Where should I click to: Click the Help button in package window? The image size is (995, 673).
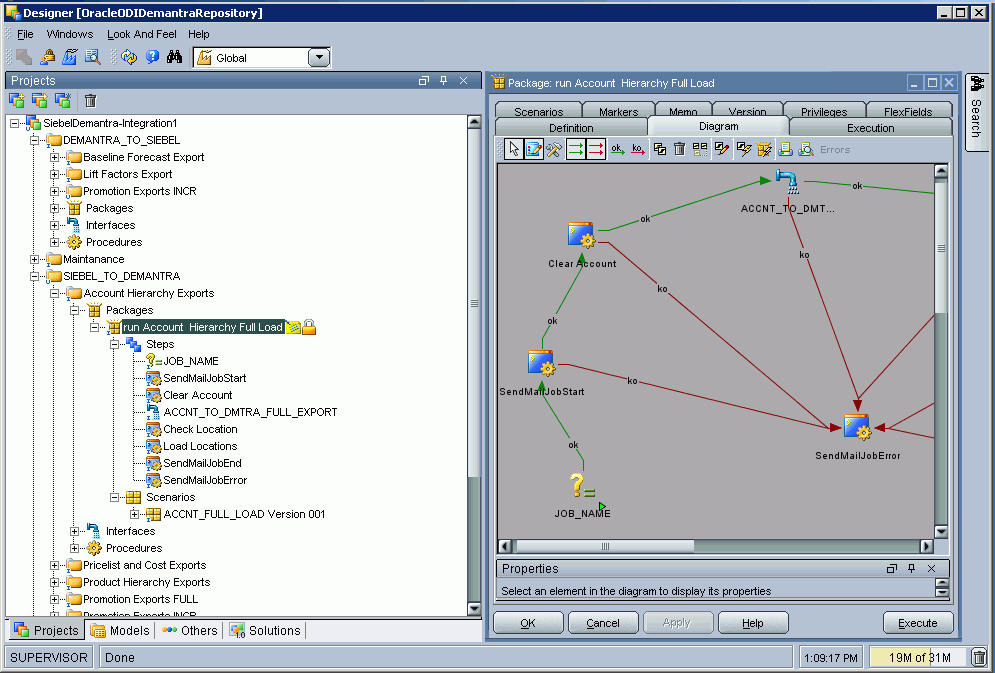pyautogui.click(x=753, y=623)
